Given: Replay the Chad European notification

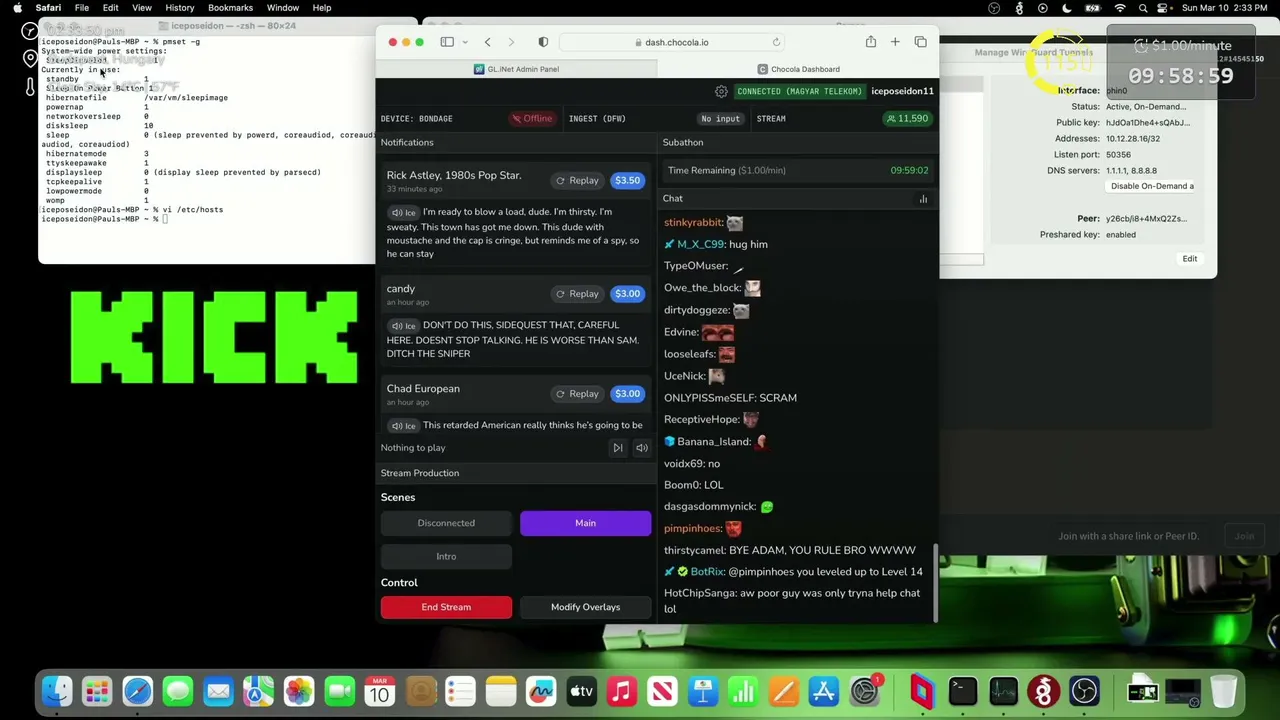Looking at the screenshot, I should pyautogui.click(x=577, y=394).
